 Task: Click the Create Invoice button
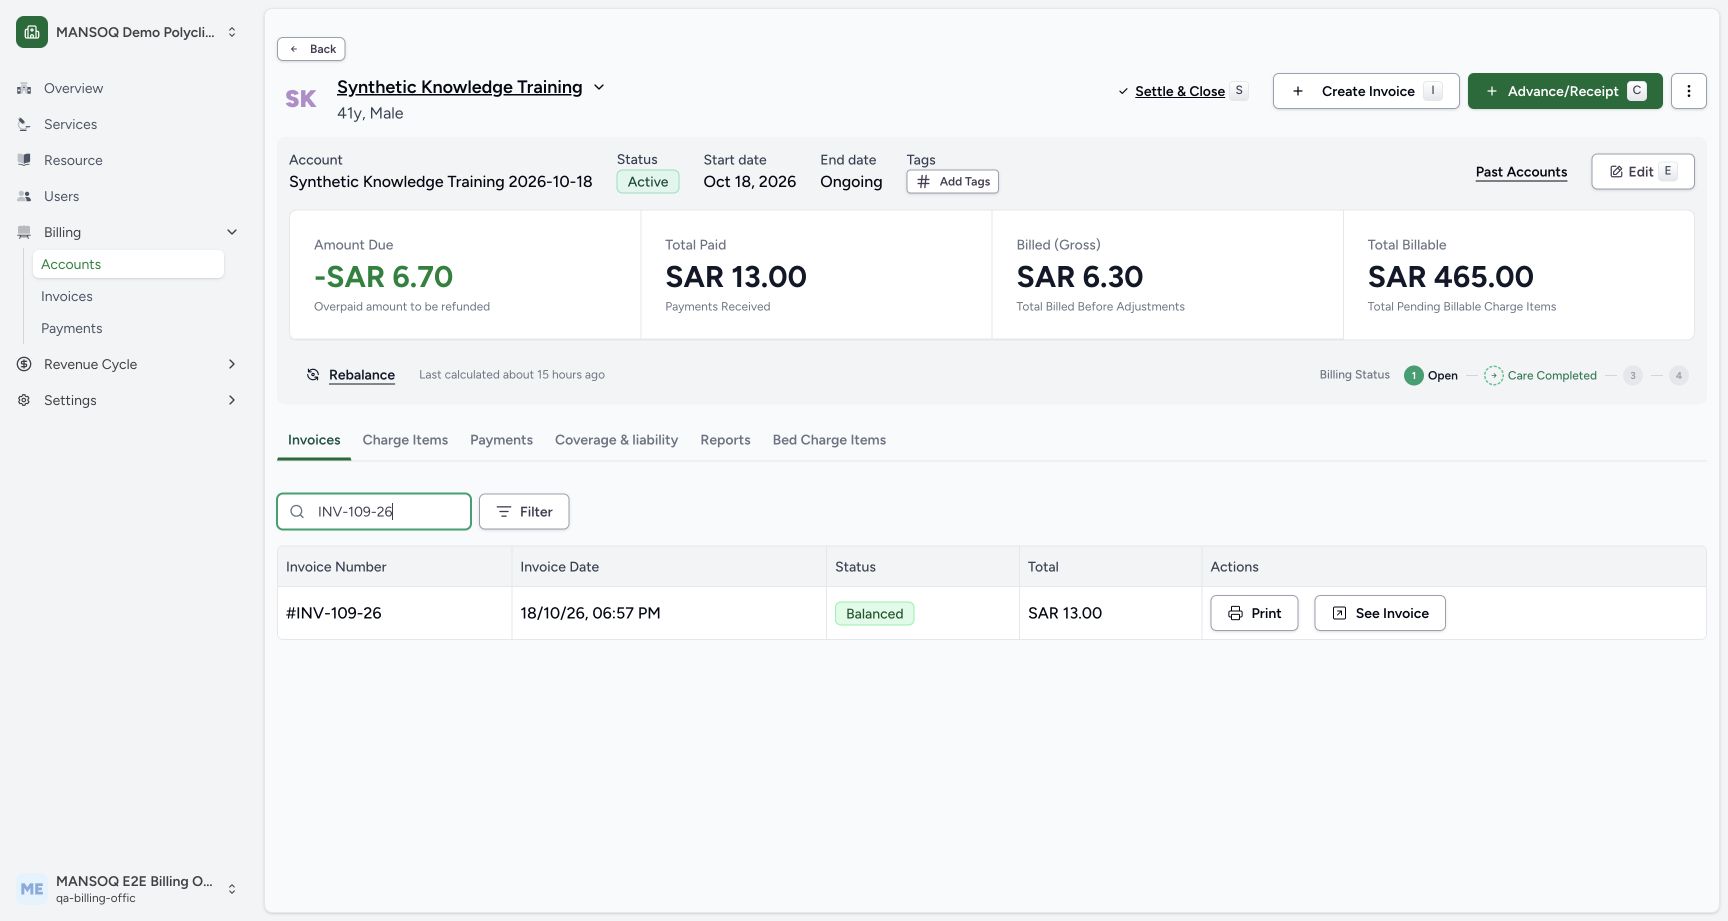click(1366, 91)
